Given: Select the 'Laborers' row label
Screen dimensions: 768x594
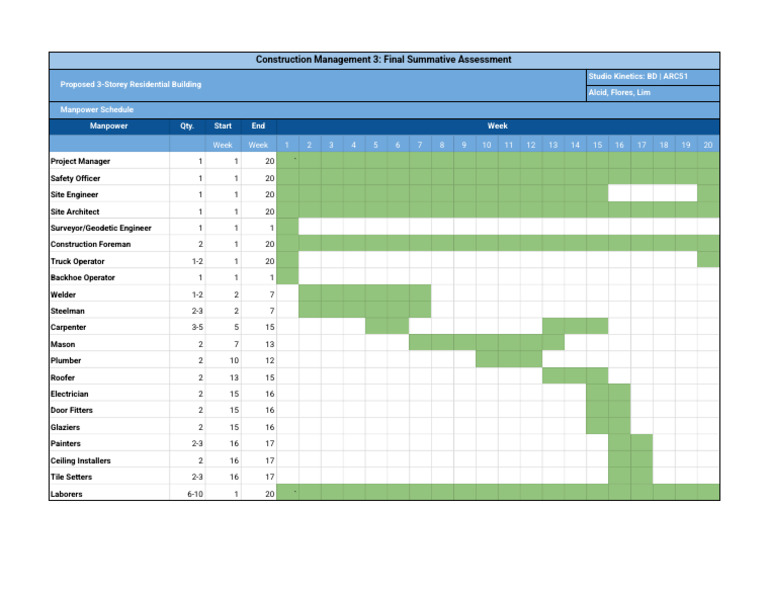Looking at the screenshot, I should coord(67,494).
